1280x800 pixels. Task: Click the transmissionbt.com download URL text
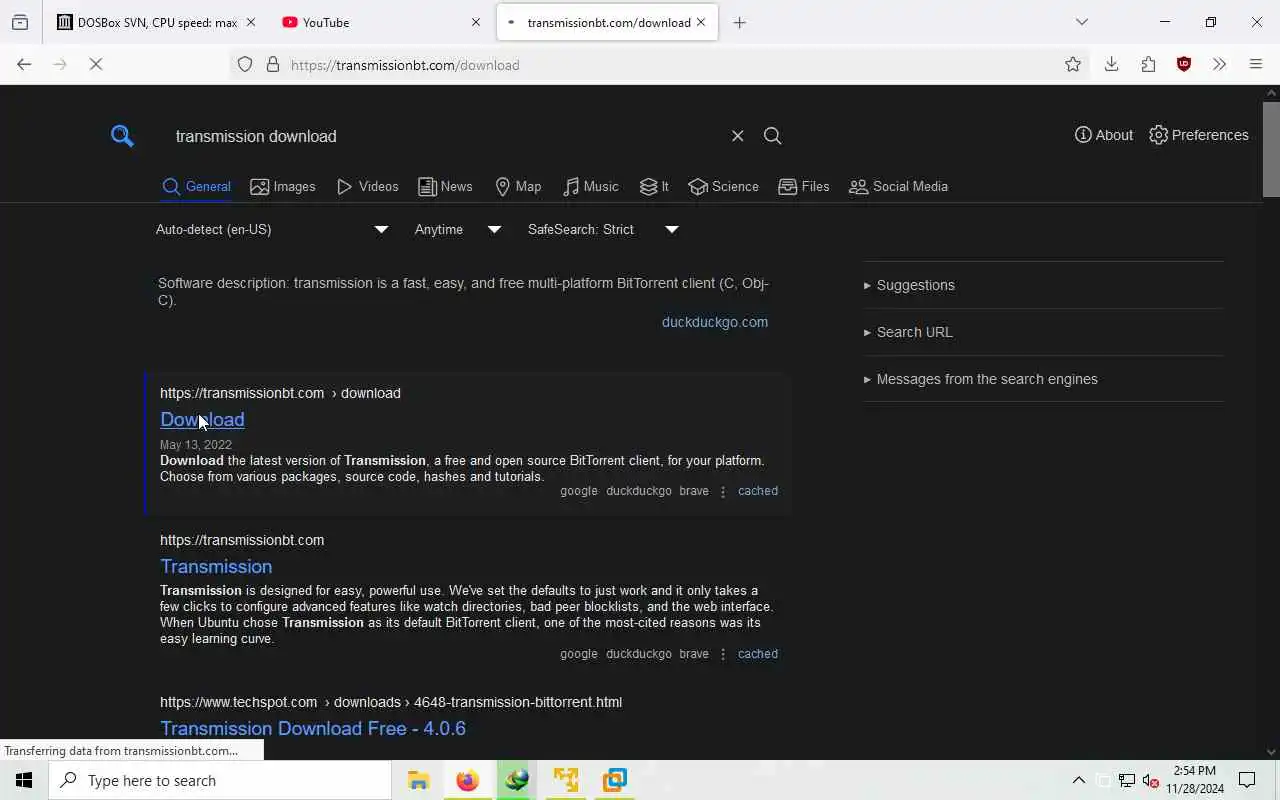[280, 393]
